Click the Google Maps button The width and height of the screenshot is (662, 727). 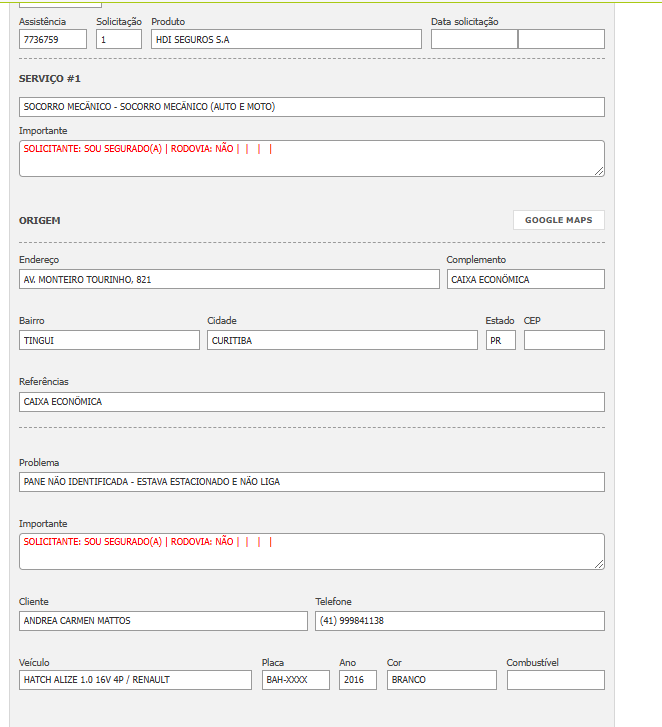pos(558,220)
